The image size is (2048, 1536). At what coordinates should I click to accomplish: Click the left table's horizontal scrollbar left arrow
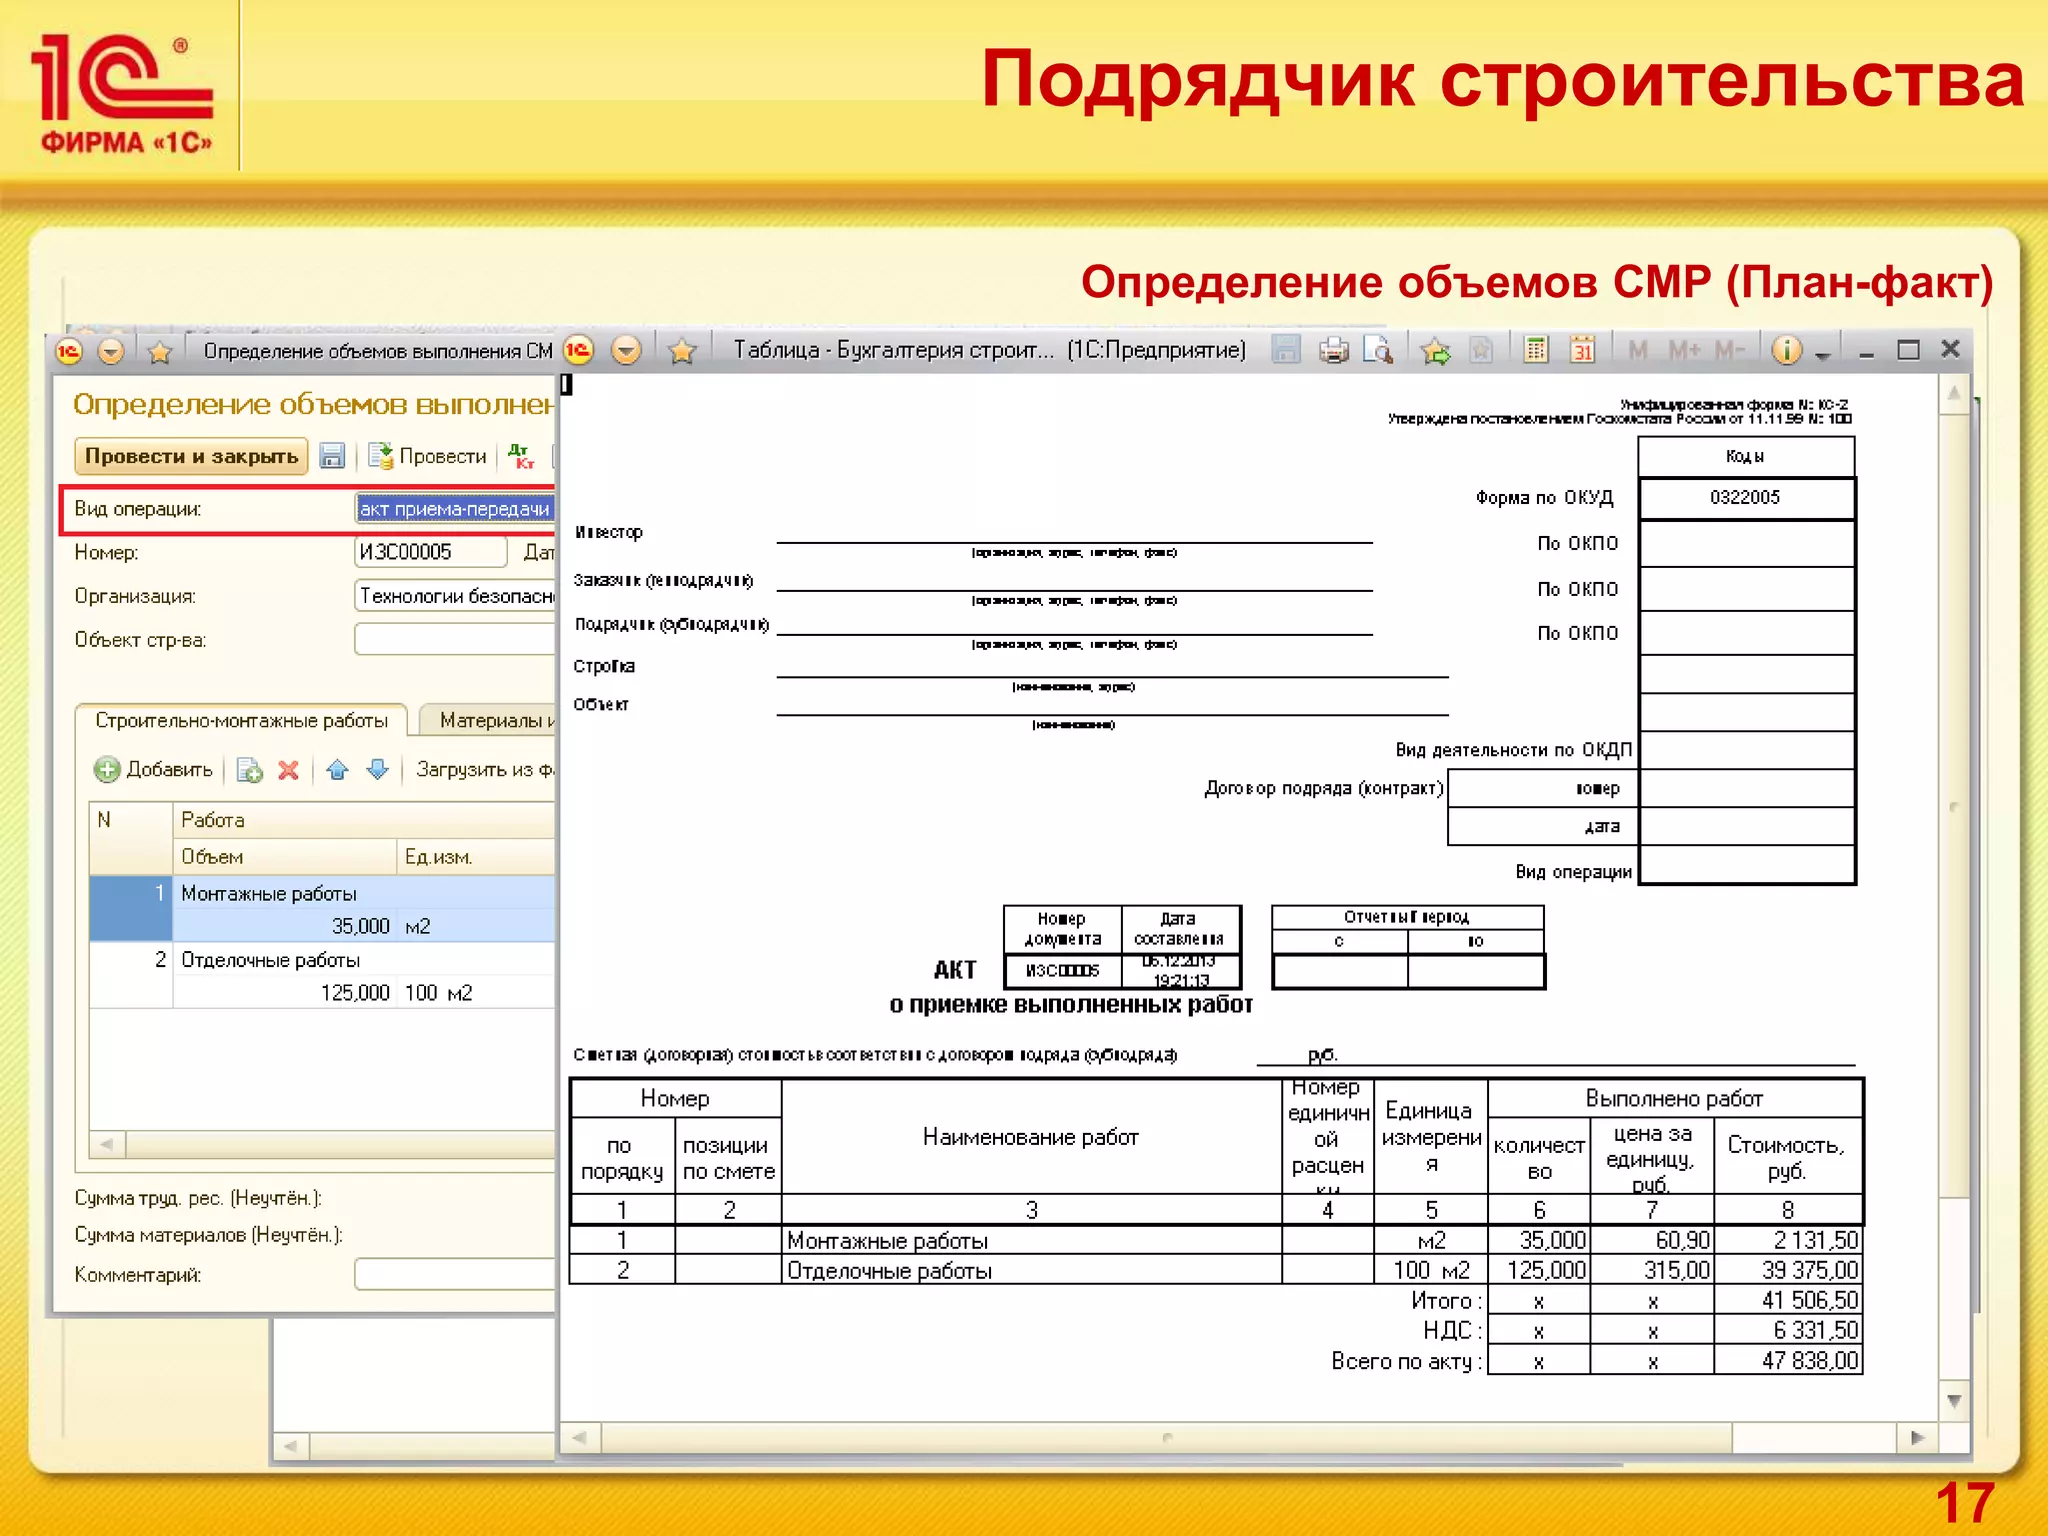click(x=107, y=1144)
